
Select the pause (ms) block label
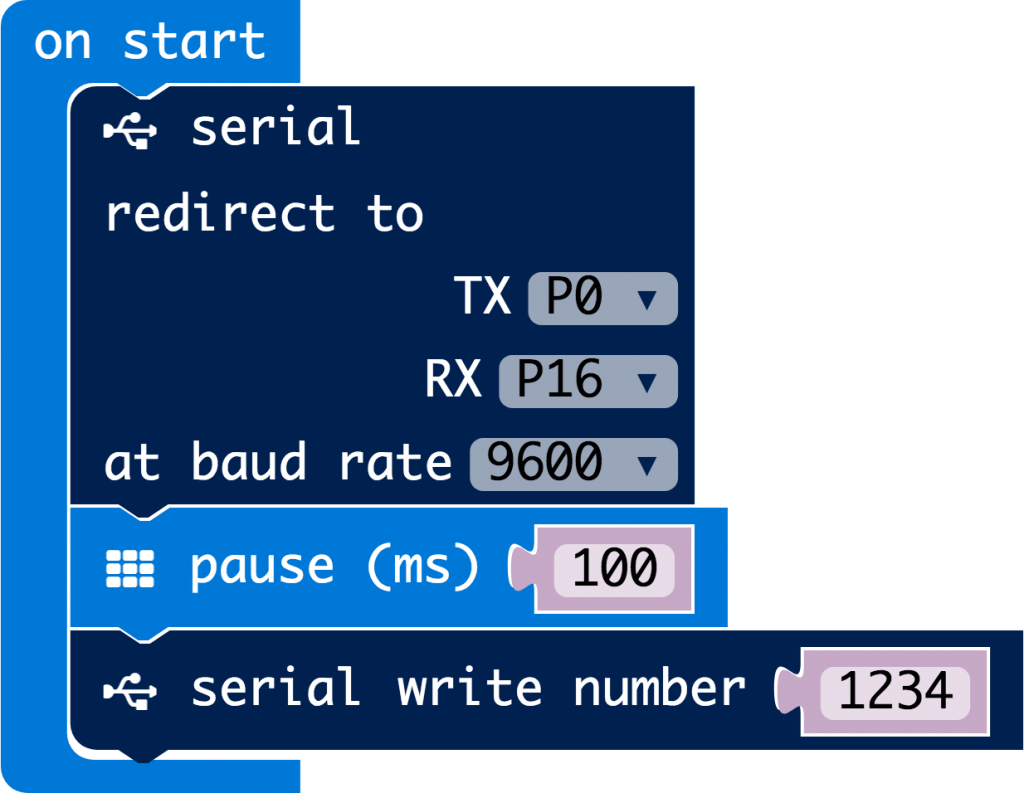pos(332,568)
